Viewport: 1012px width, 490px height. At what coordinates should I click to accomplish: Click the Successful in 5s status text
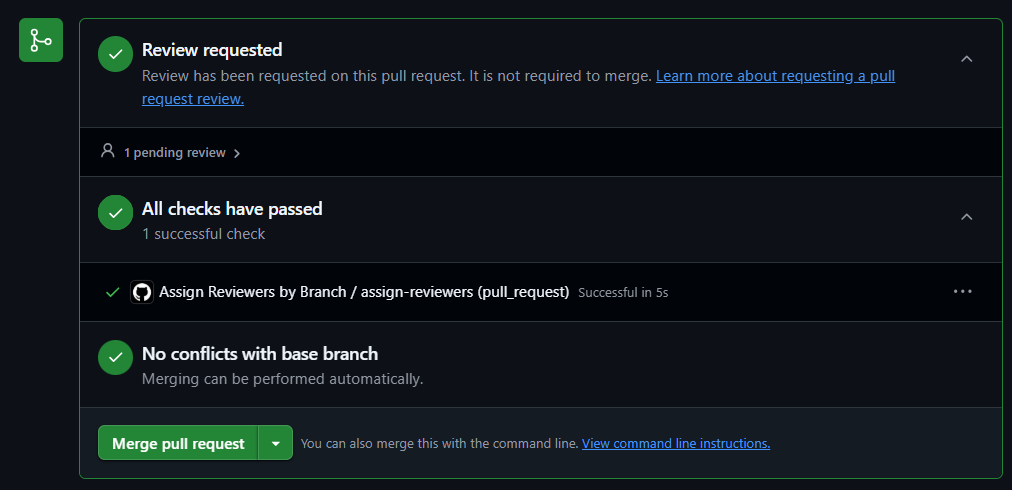(623, 292)
